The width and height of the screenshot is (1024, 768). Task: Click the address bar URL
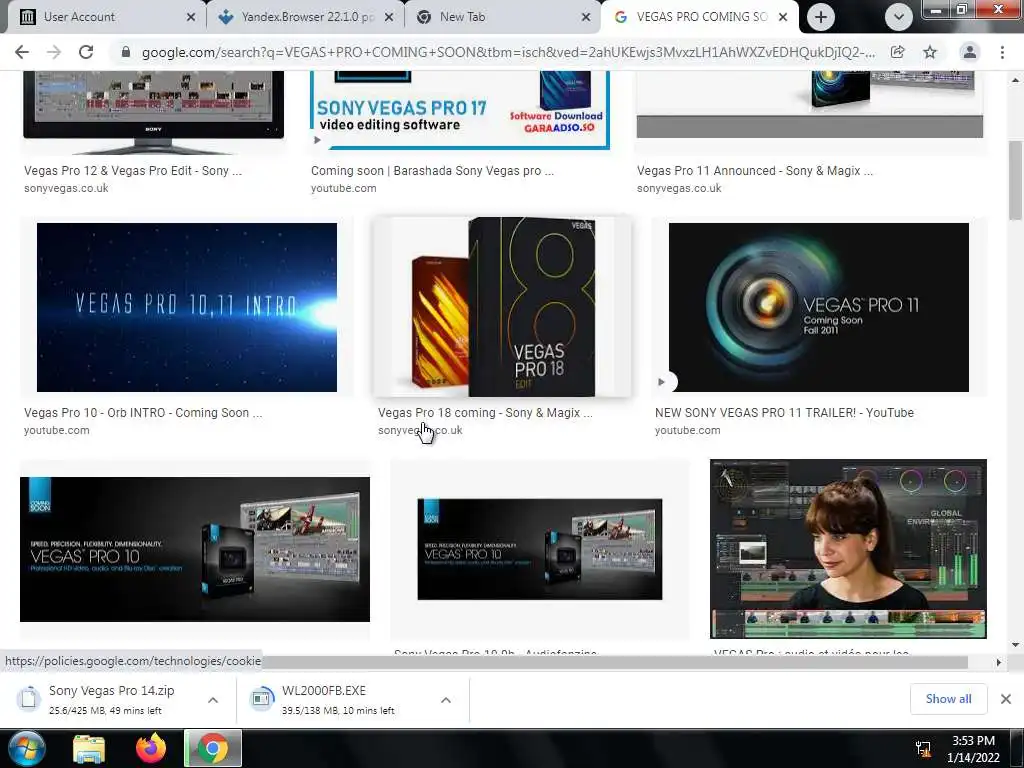pos(508,52)
